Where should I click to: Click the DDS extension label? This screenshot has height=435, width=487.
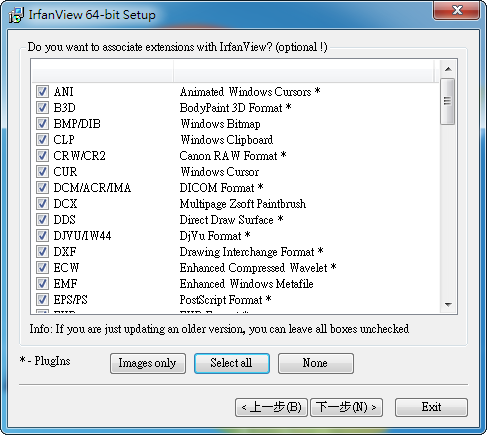coord(65,220)
